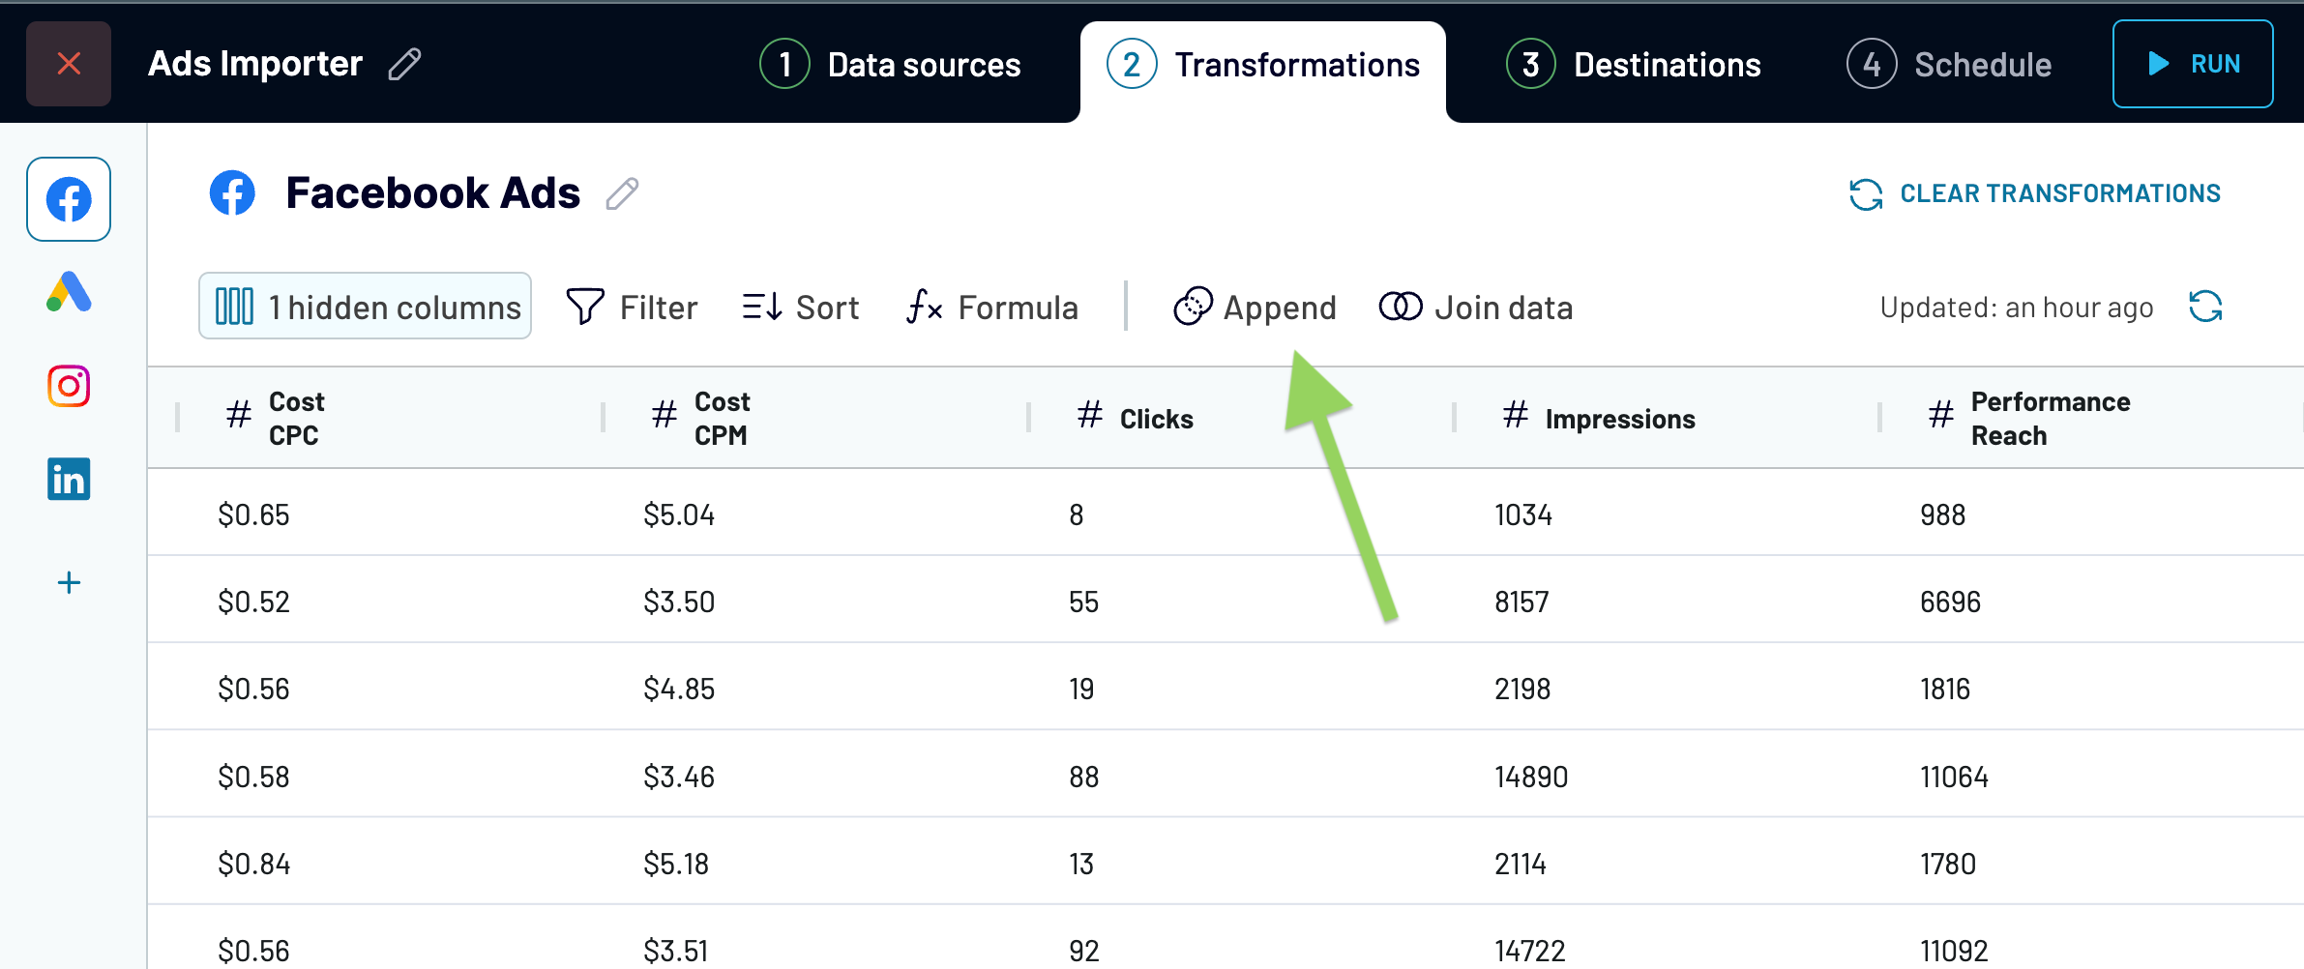Select the LinkedIn source icon
The height and width of the screenshot is (969, 2304).
pyautogui.click(x=68, y=479)
